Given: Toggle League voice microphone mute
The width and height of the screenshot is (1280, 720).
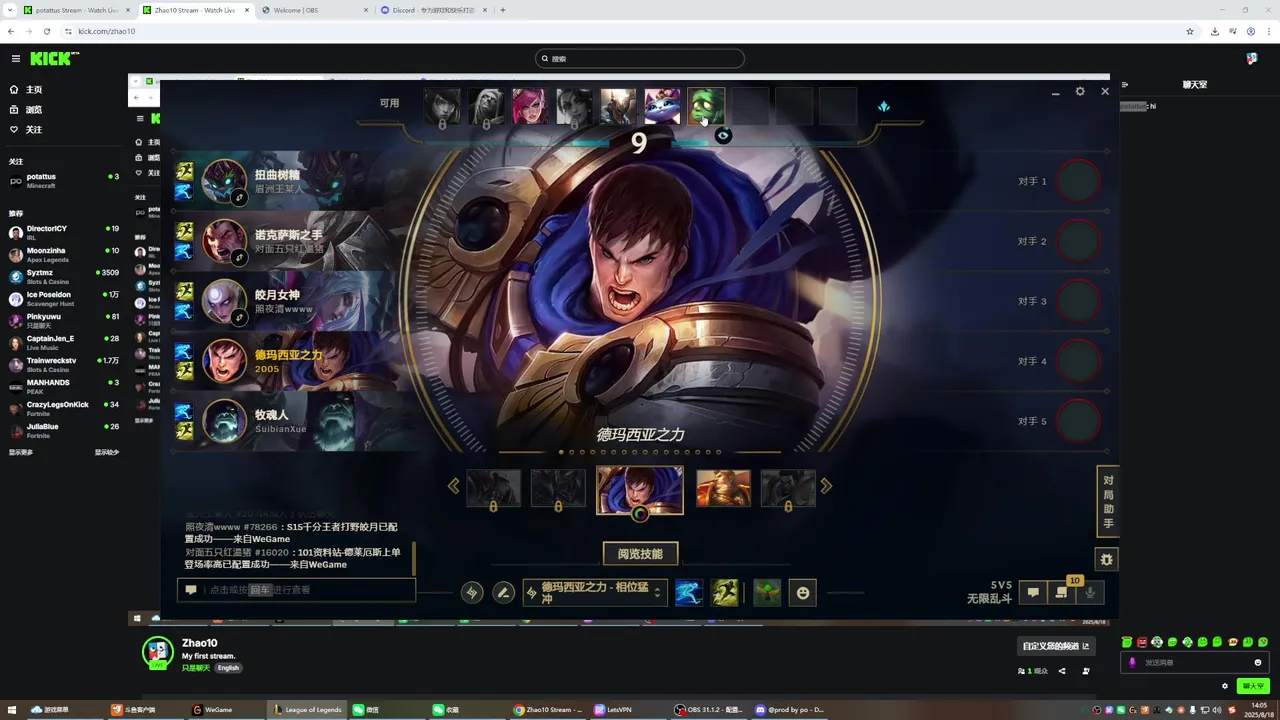Looking at the screenshot, I should 1090,593.
